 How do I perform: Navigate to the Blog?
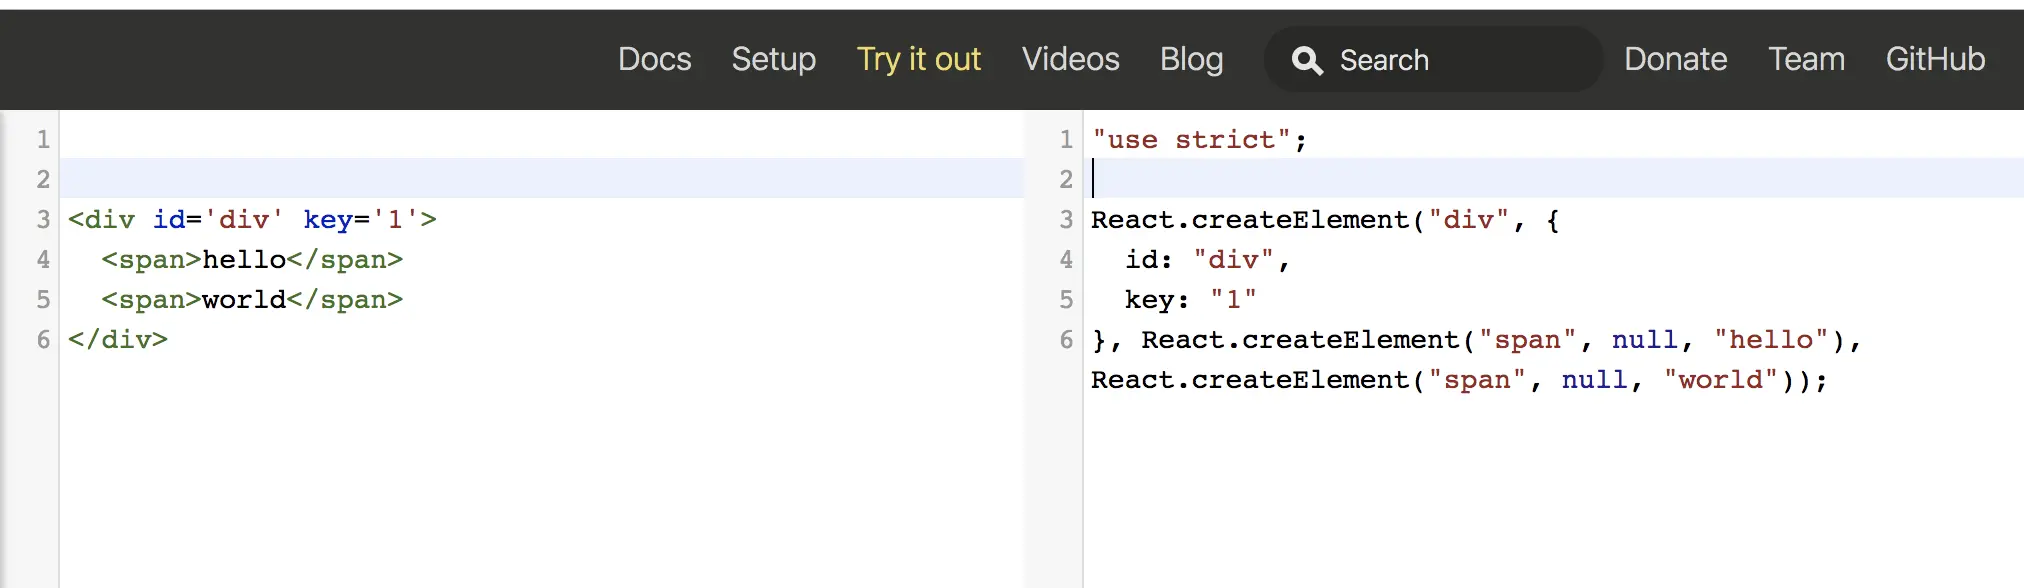point(1191,59)
